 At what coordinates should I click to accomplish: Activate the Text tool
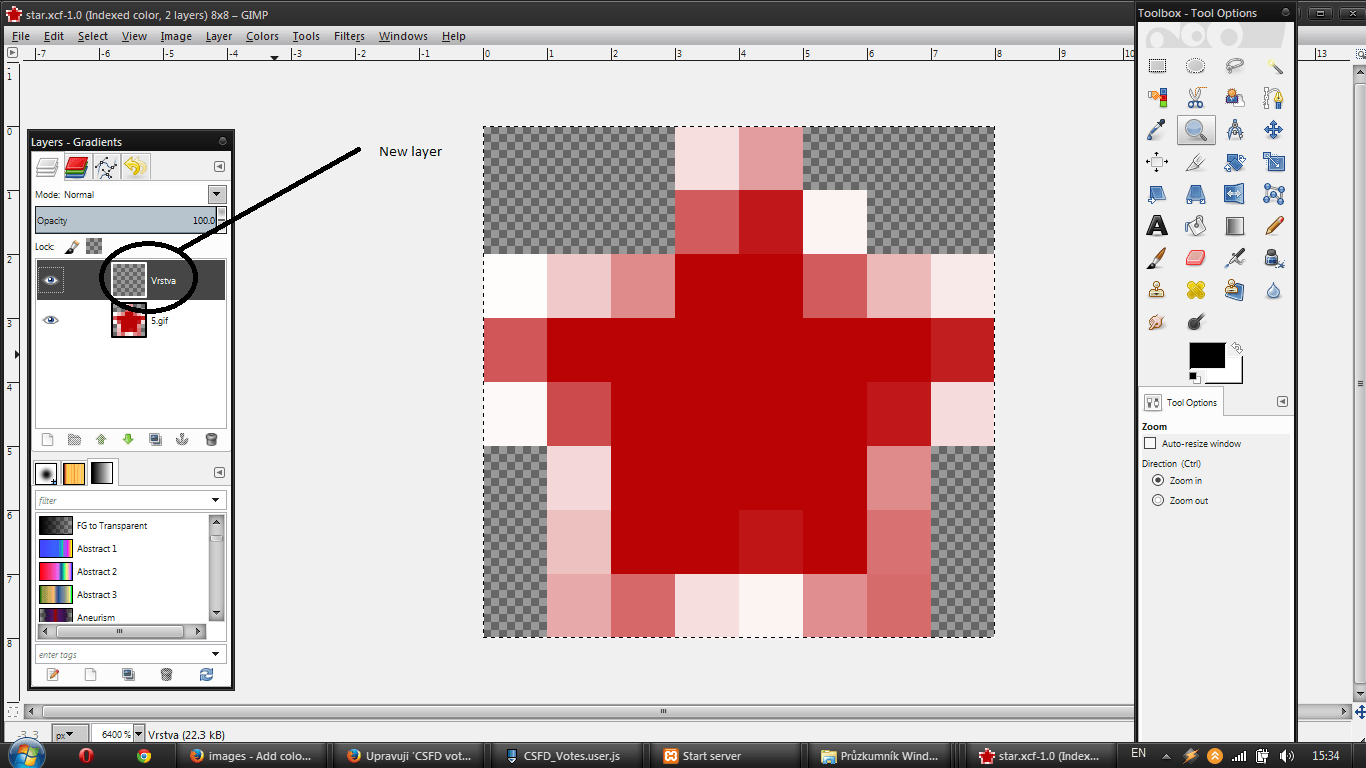[1157, 226]
